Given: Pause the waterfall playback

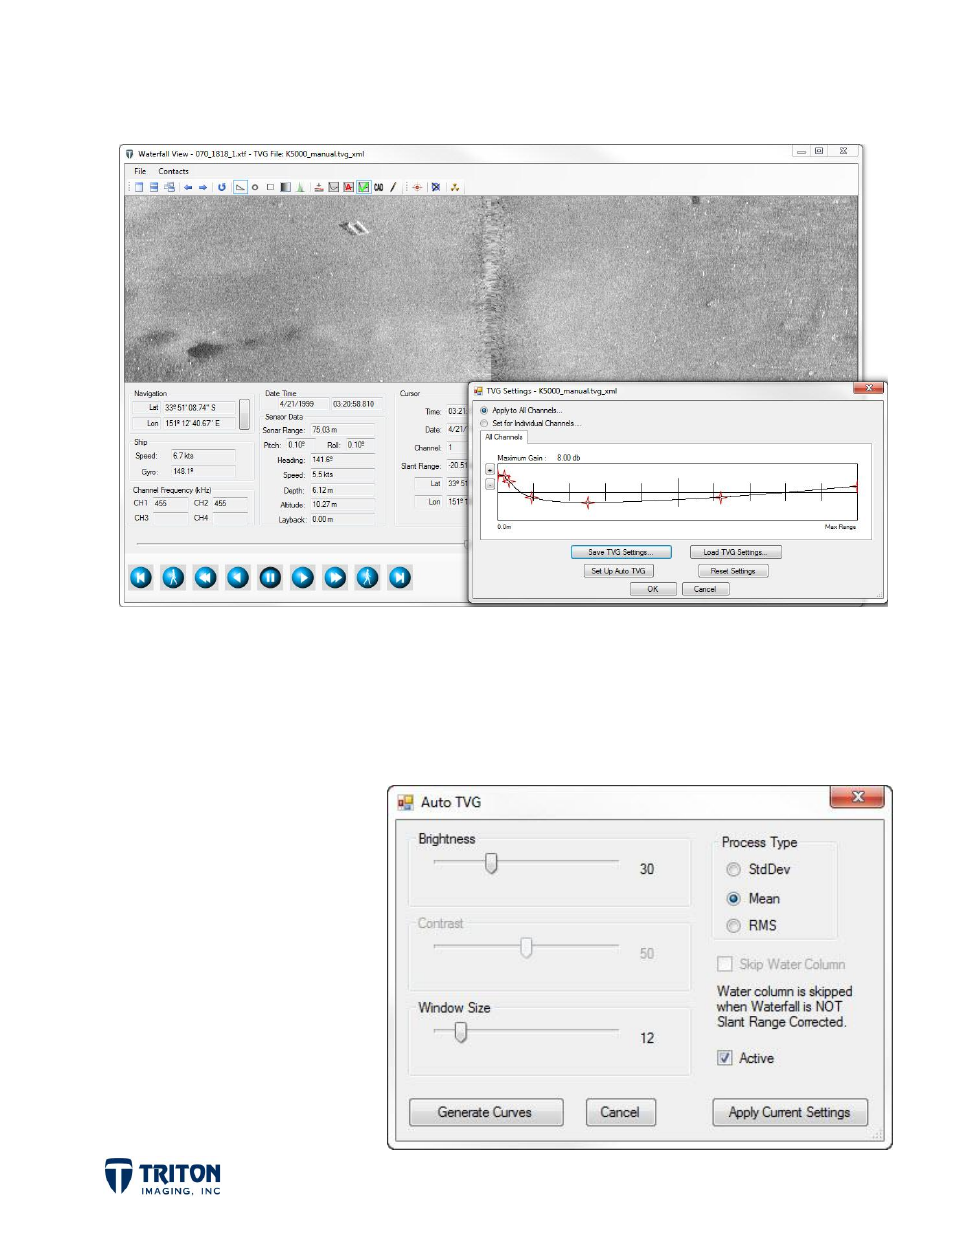Looking at the screenshot, I should pos(270,577).
